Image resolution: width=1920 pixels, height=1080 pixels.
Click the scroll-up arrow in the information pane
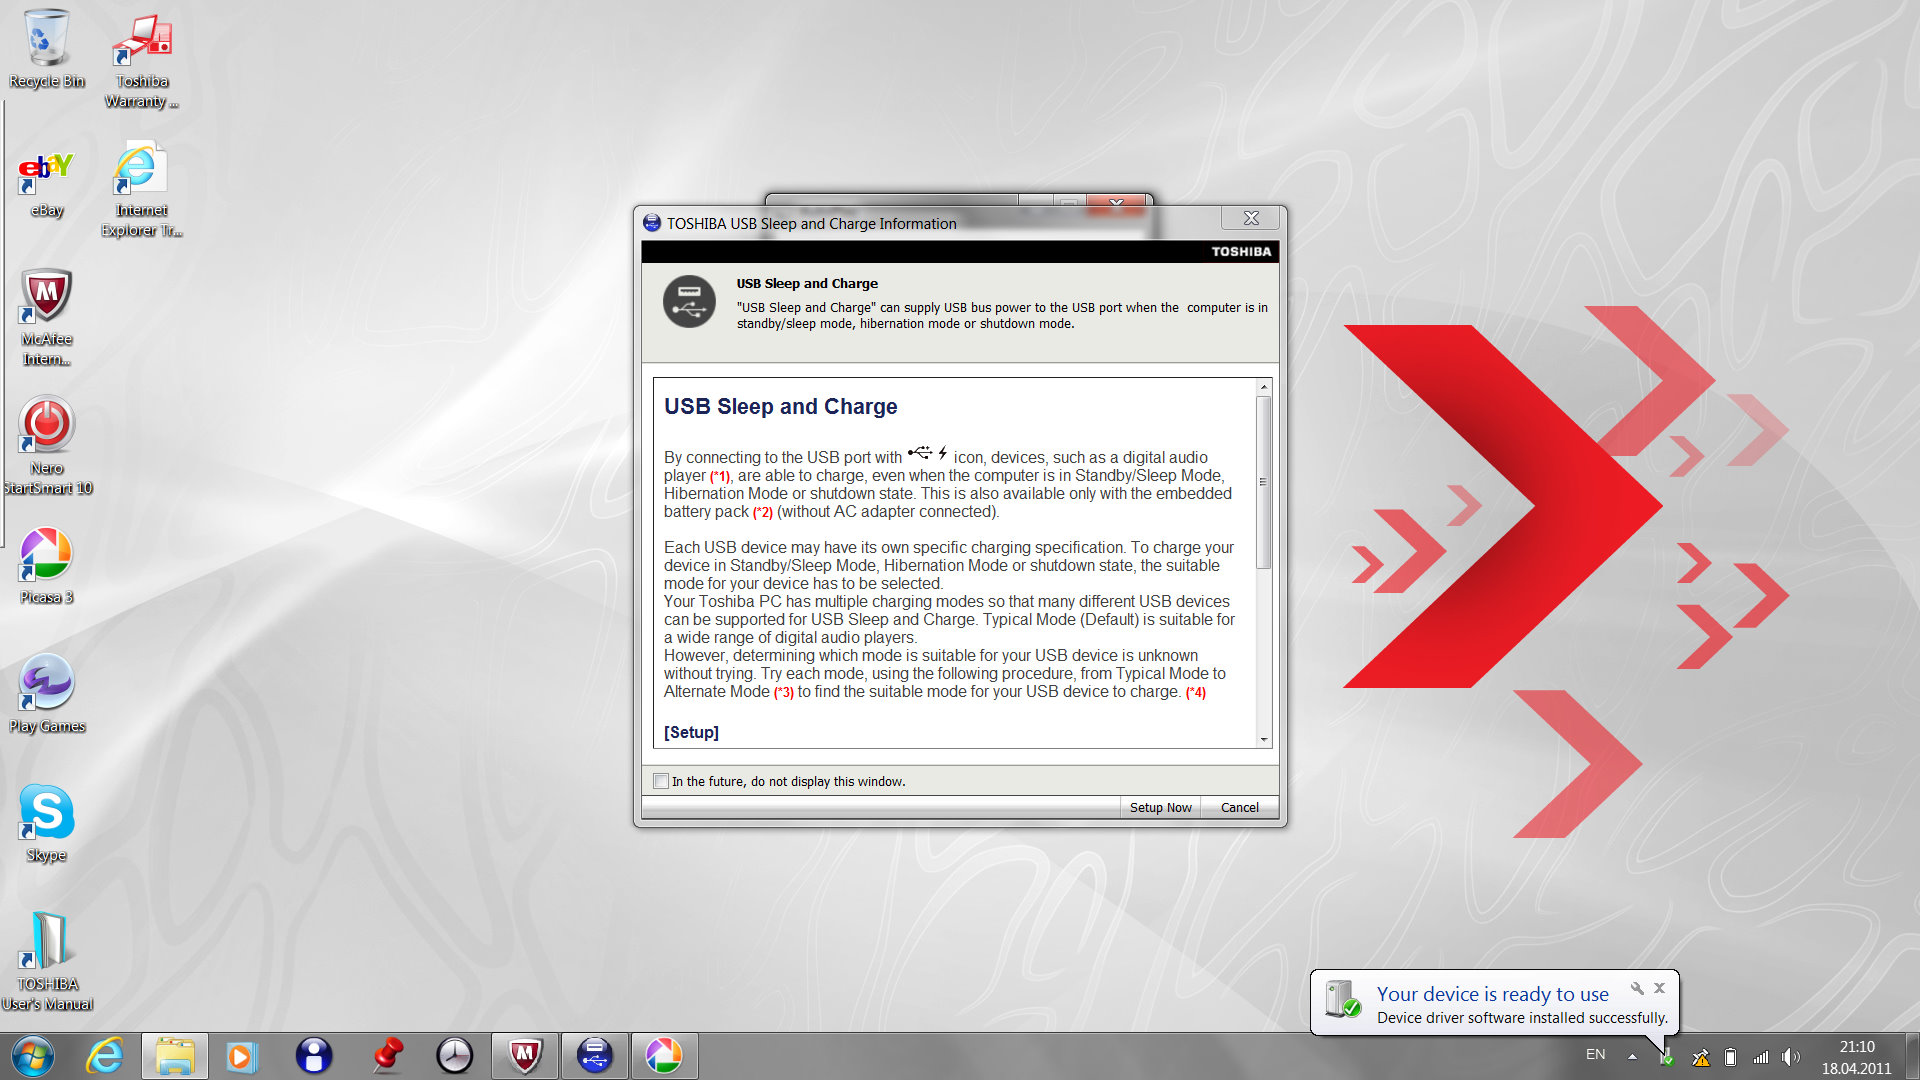click(1264, 387)
